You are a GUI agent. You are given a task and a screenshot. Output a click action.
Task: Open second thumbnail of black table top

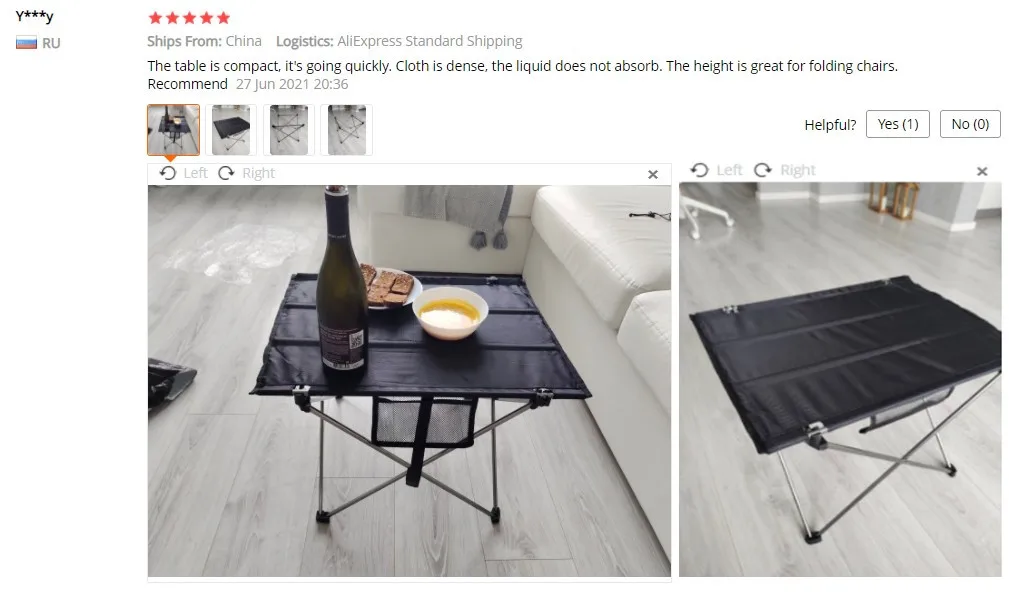(x=231, y=130)
